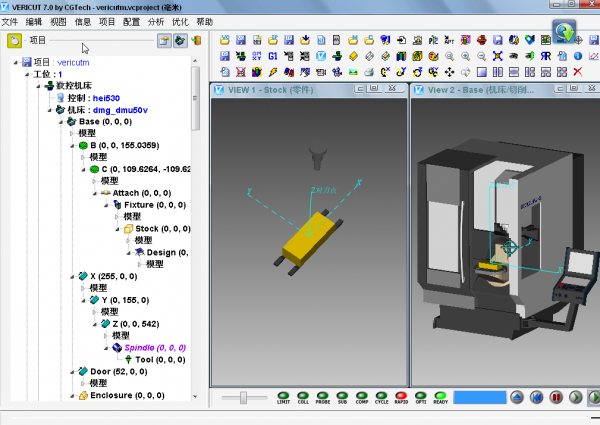Click the pan arrows icon in toolbar
Screen dimensions: 600x425
tap(449, 73)
